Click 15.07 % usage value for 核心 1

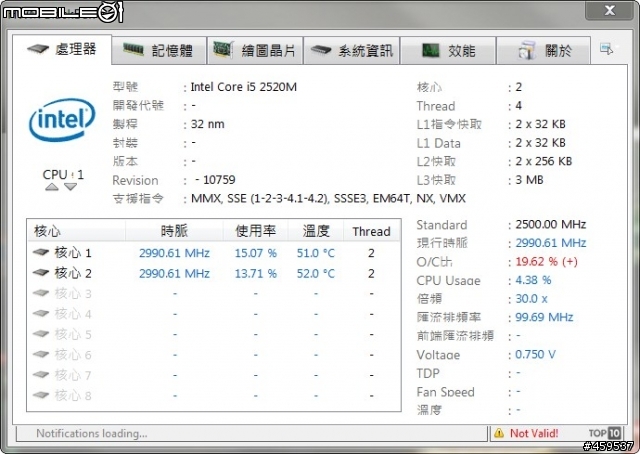[256, 253]
